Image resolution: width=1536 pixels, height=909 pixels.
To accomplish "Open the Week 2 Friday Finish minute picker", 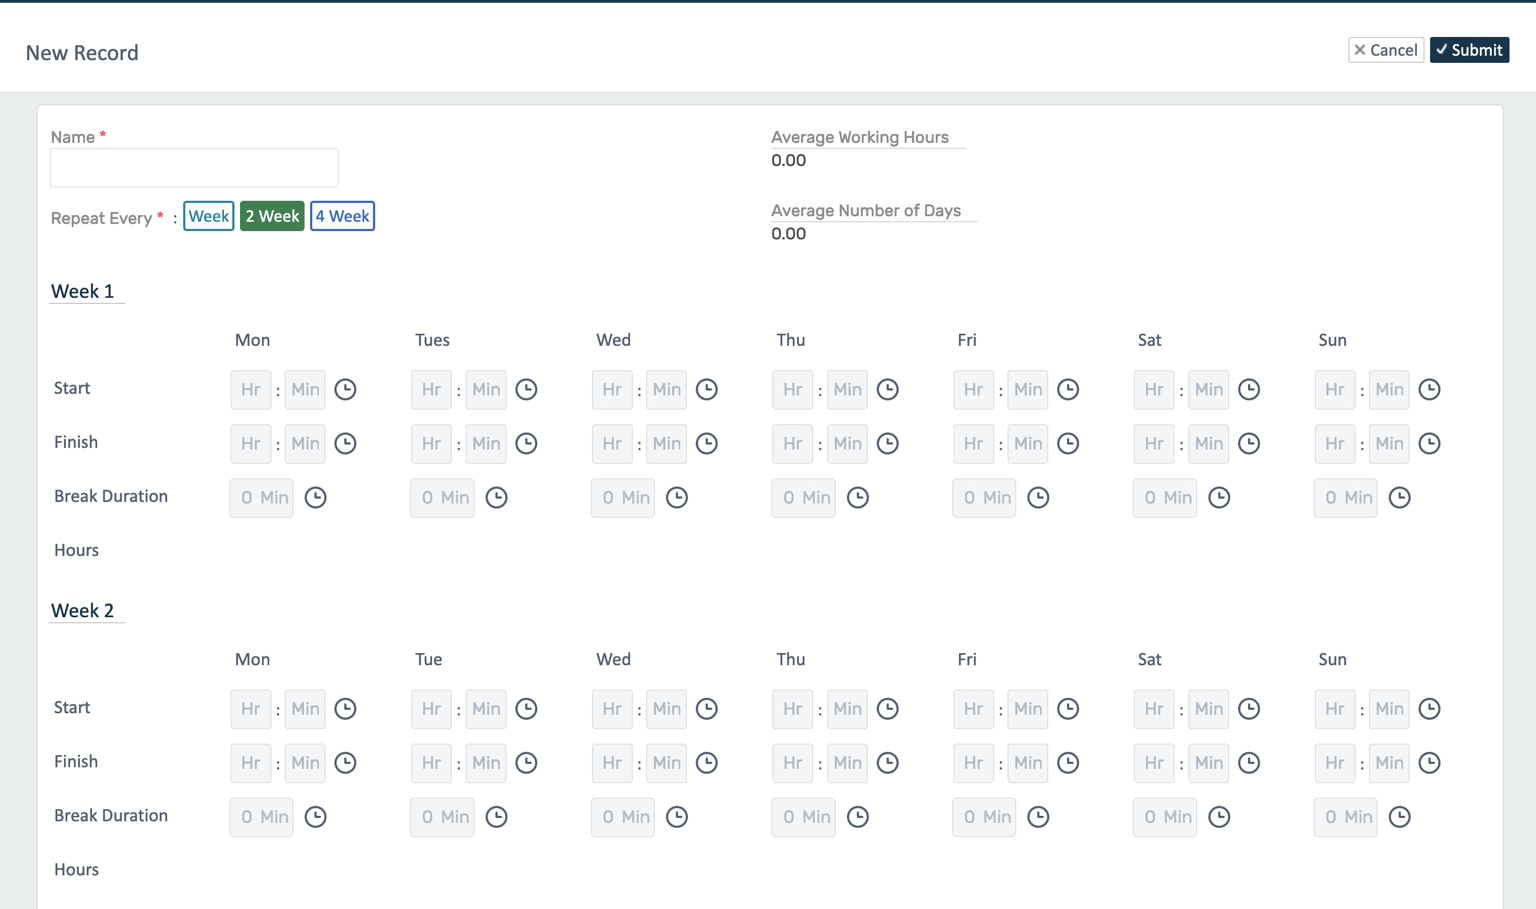I will [1027, 763].
